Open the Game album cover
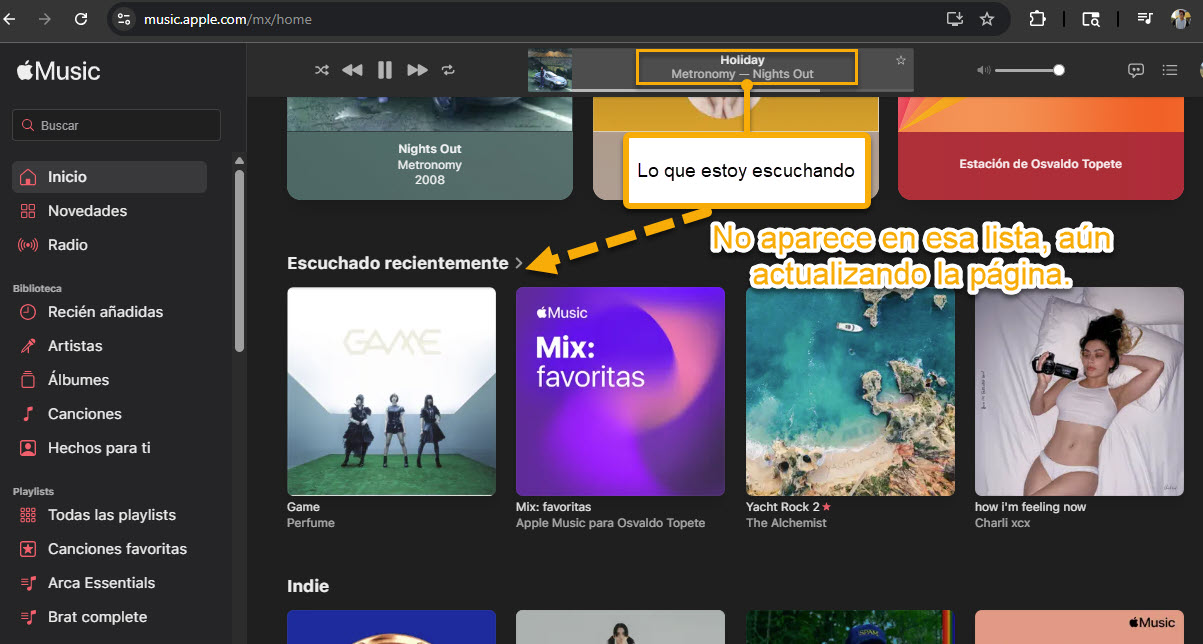Screen dimensions: 1203x644 (x=391, y=391)
